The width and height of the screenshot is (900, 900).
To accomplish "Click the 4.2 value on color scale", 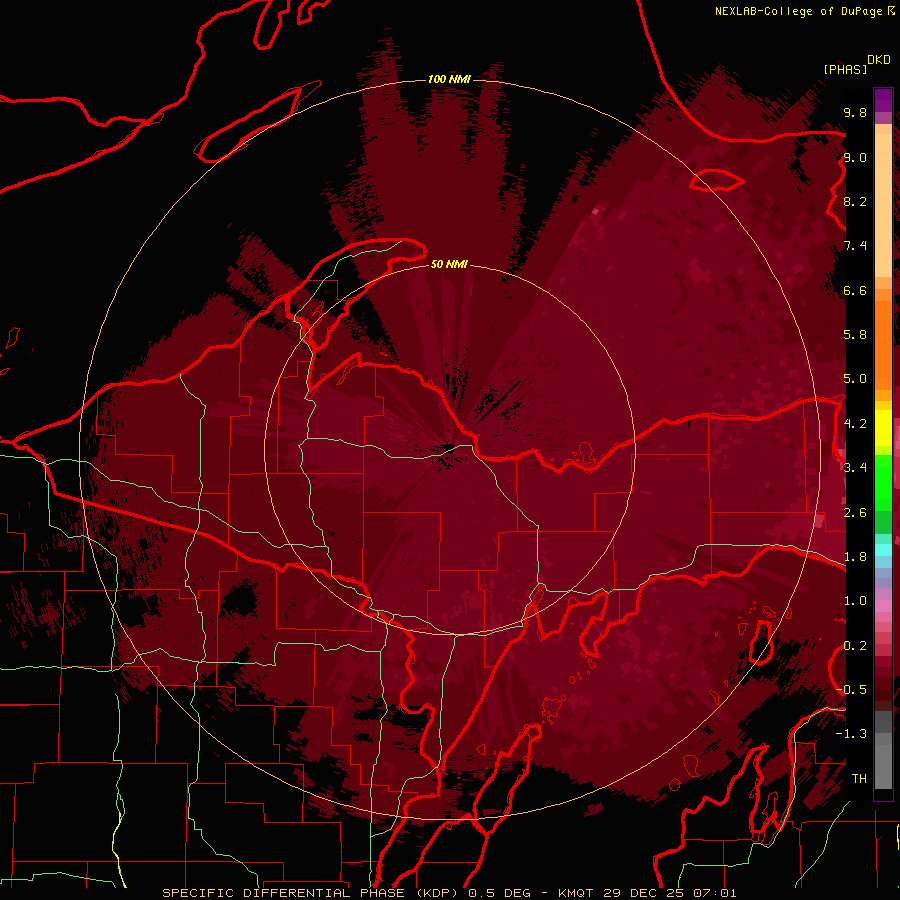I will coord(855,424).
